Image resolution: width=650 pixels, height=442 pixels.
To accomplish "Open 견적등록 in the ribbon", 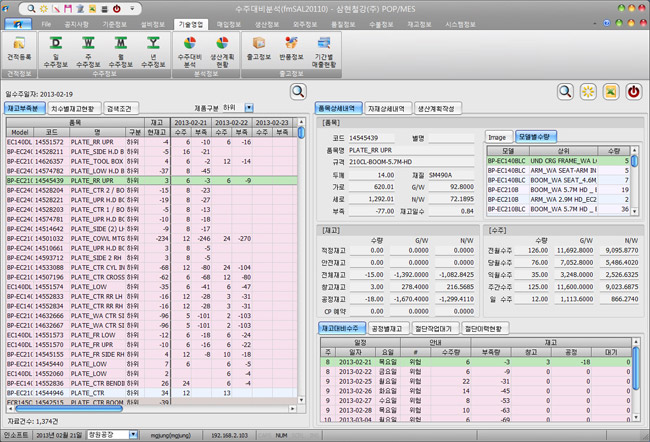I will pyautogui.click(x=19, y=50).
